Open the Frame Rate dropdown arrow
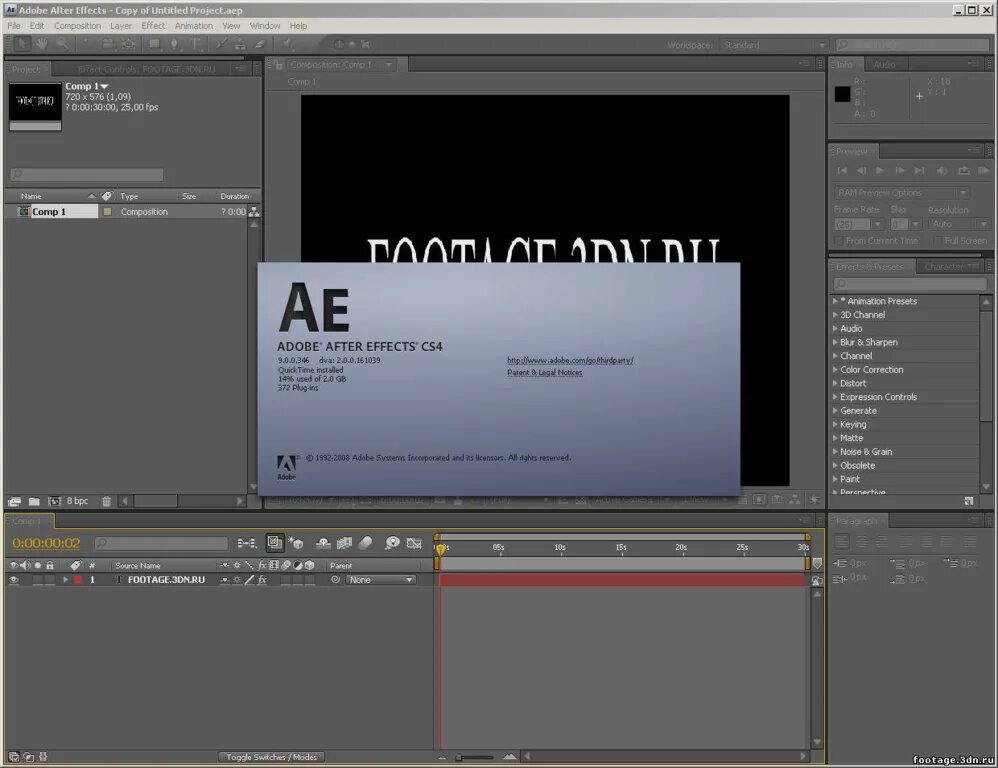The width and height of the screenshot is (998, 768). [x=878, y=224]
